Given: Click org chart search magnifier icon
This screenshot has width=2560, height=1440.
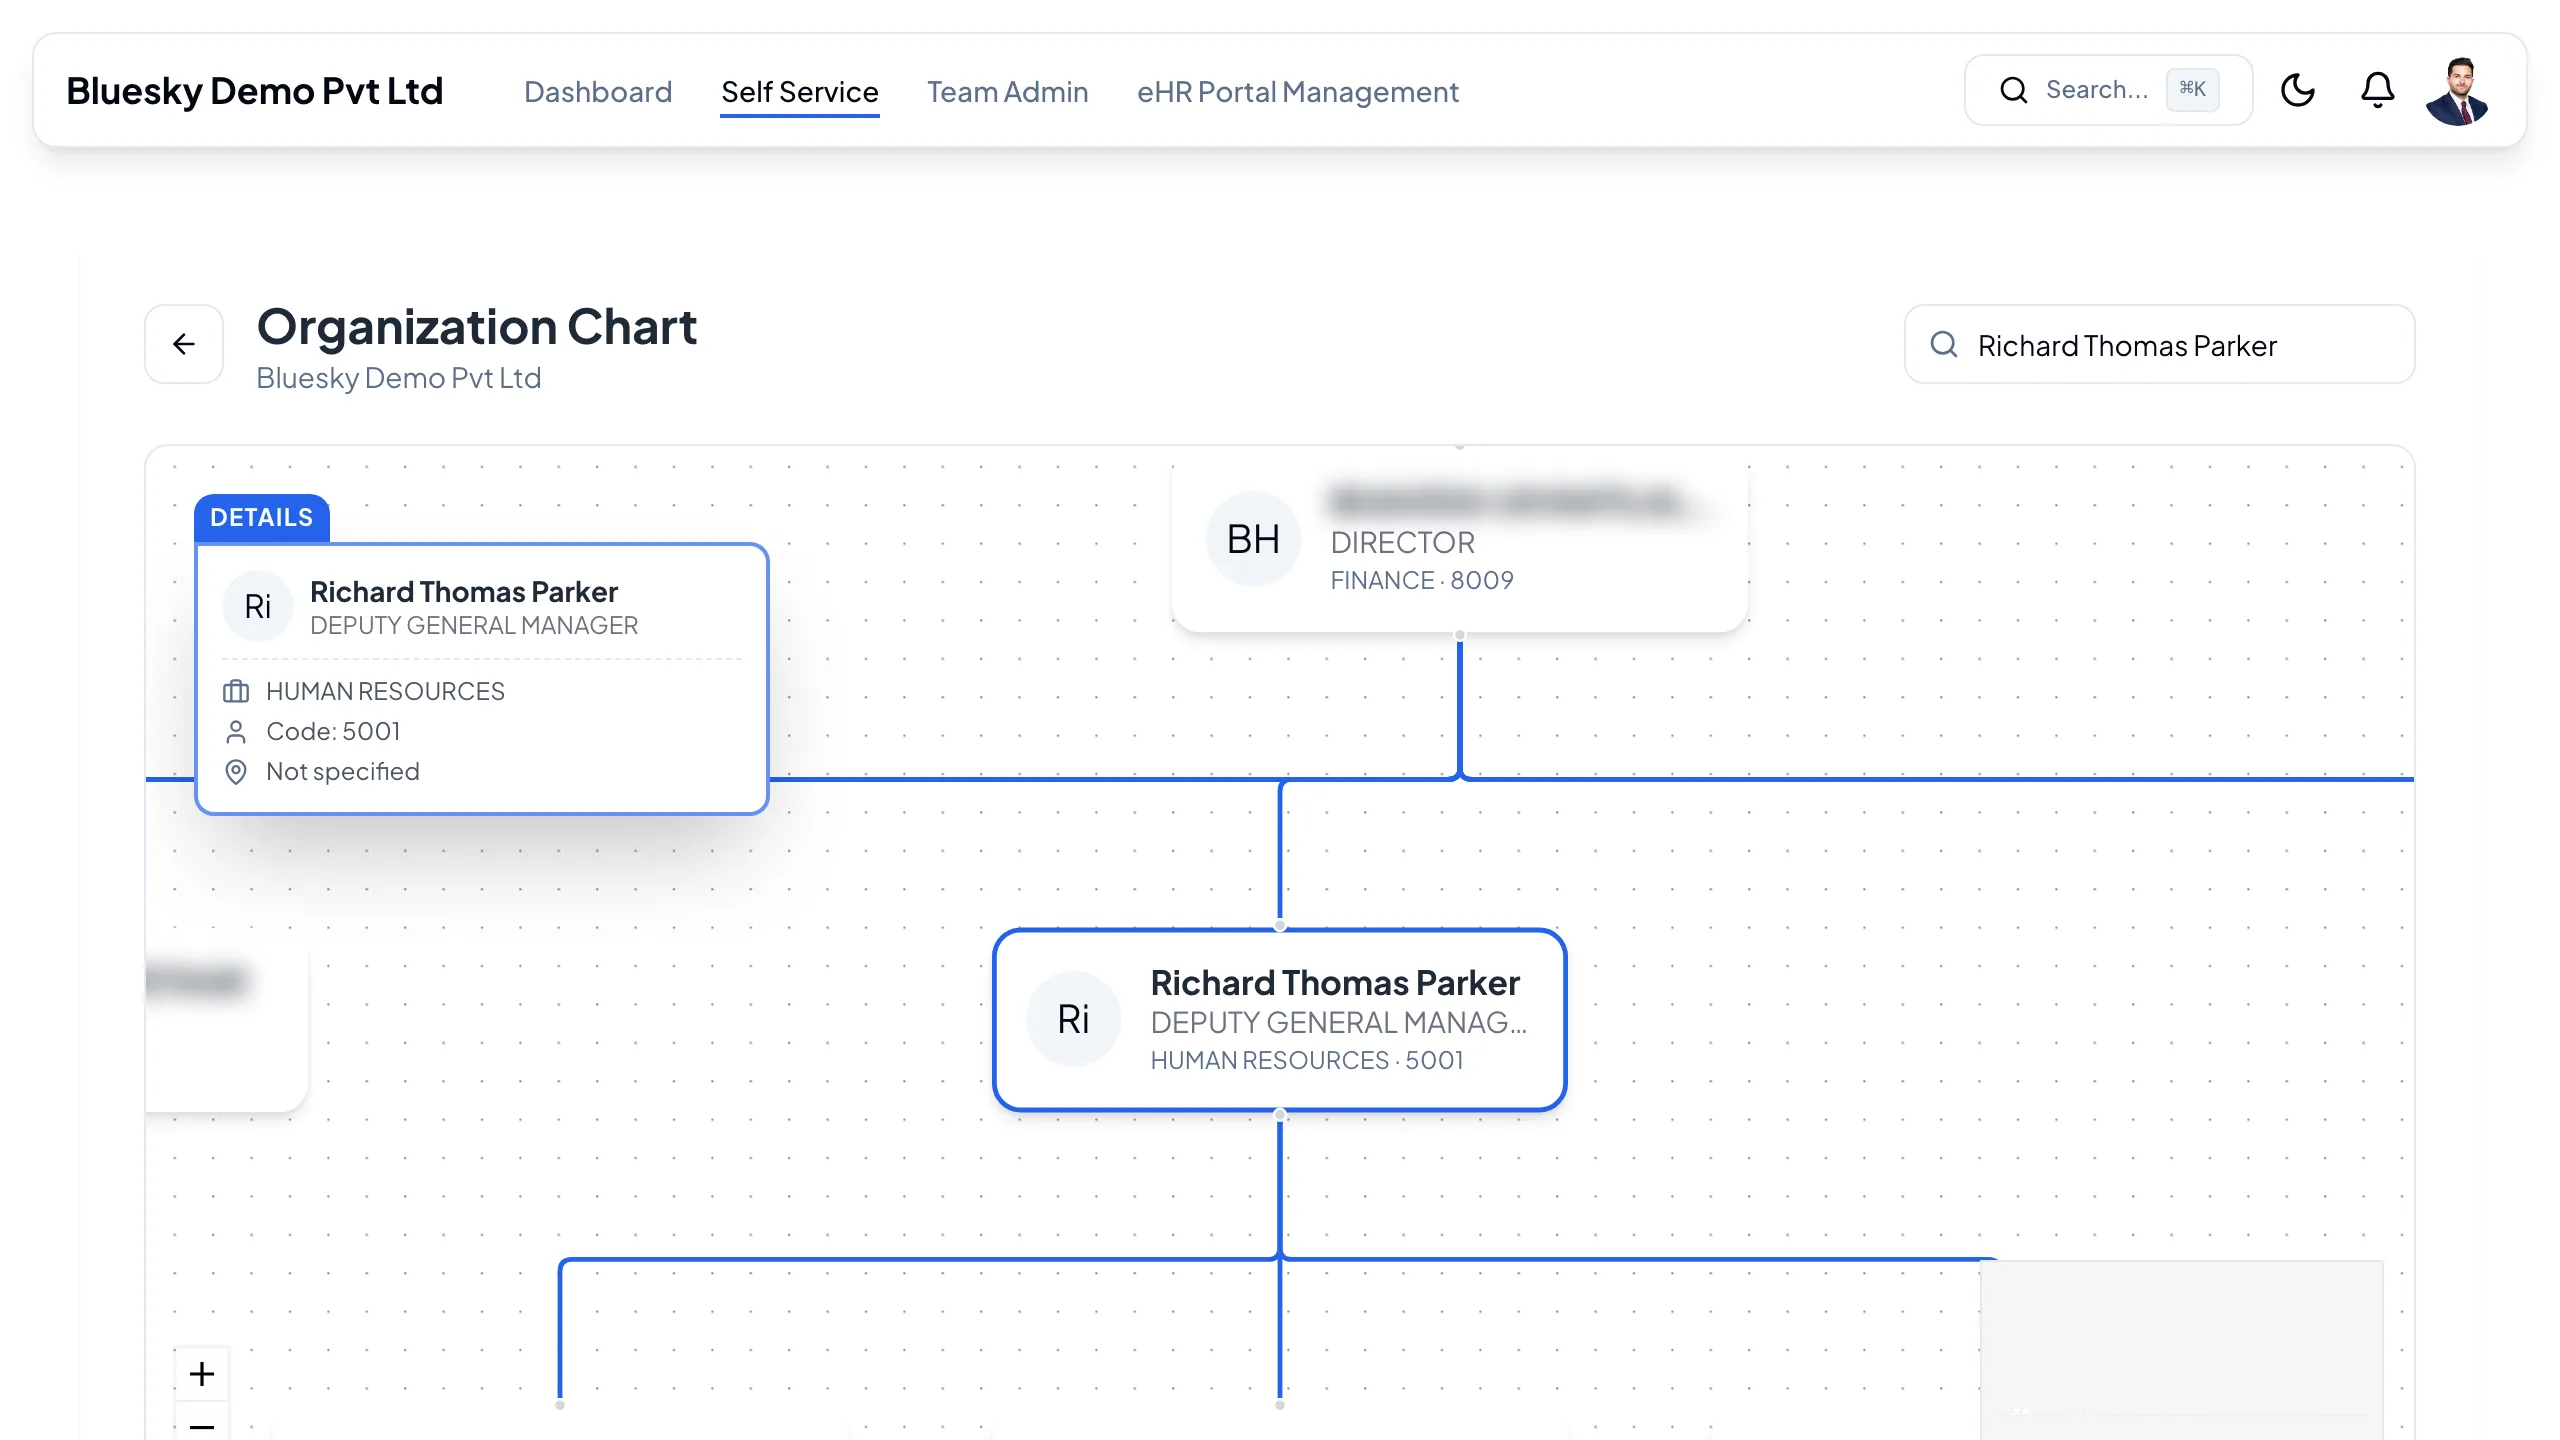Looking at the screenshot, I should click(1944, 344).
